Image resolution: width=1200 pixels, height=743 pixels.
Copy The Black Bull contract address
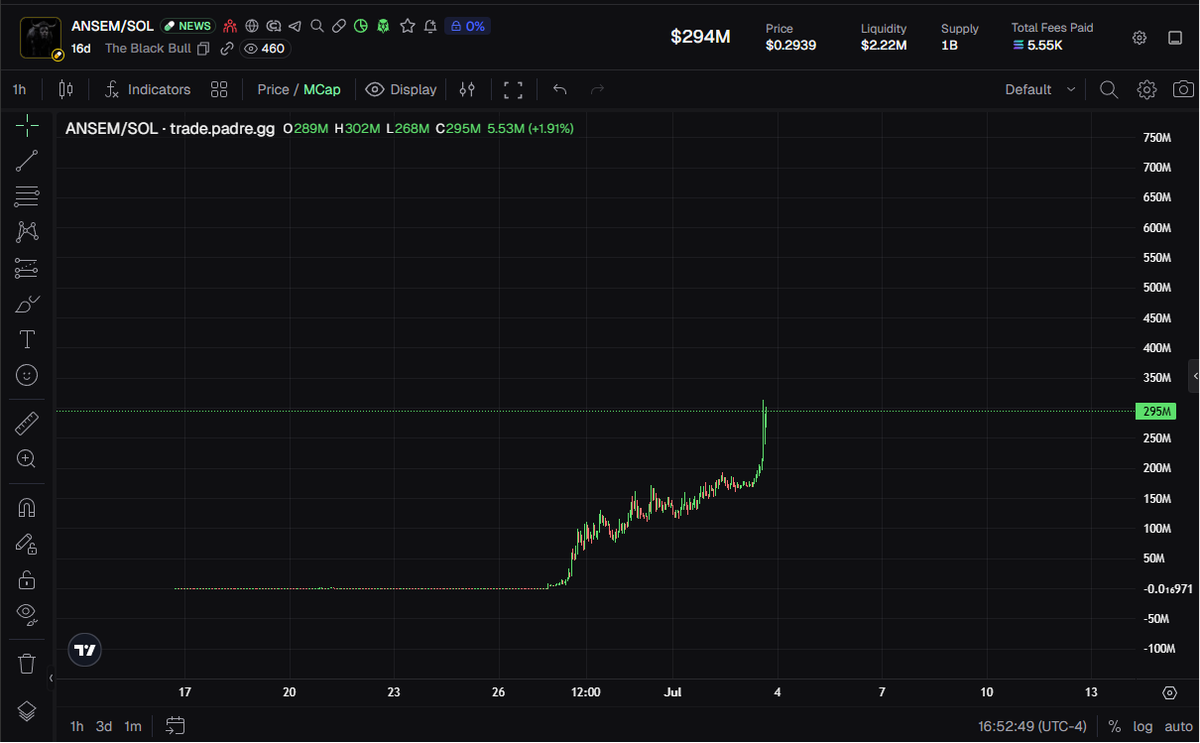point(203,48)
